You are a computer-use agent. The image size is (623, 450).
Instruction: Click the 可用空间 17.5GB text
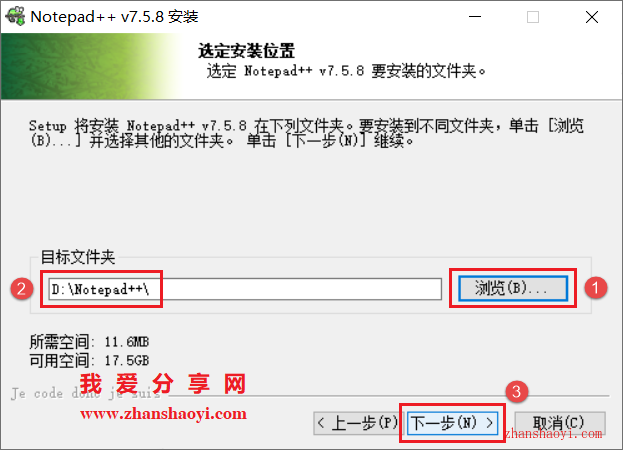click(x=89, y=361)
